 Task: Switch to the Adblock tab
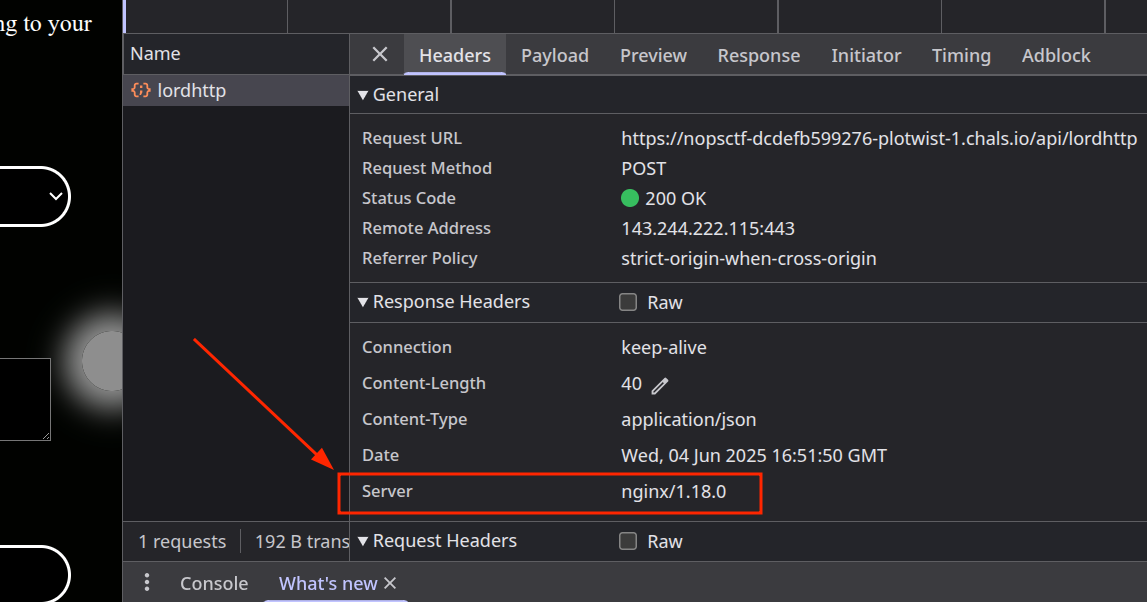coord(1055,55)
